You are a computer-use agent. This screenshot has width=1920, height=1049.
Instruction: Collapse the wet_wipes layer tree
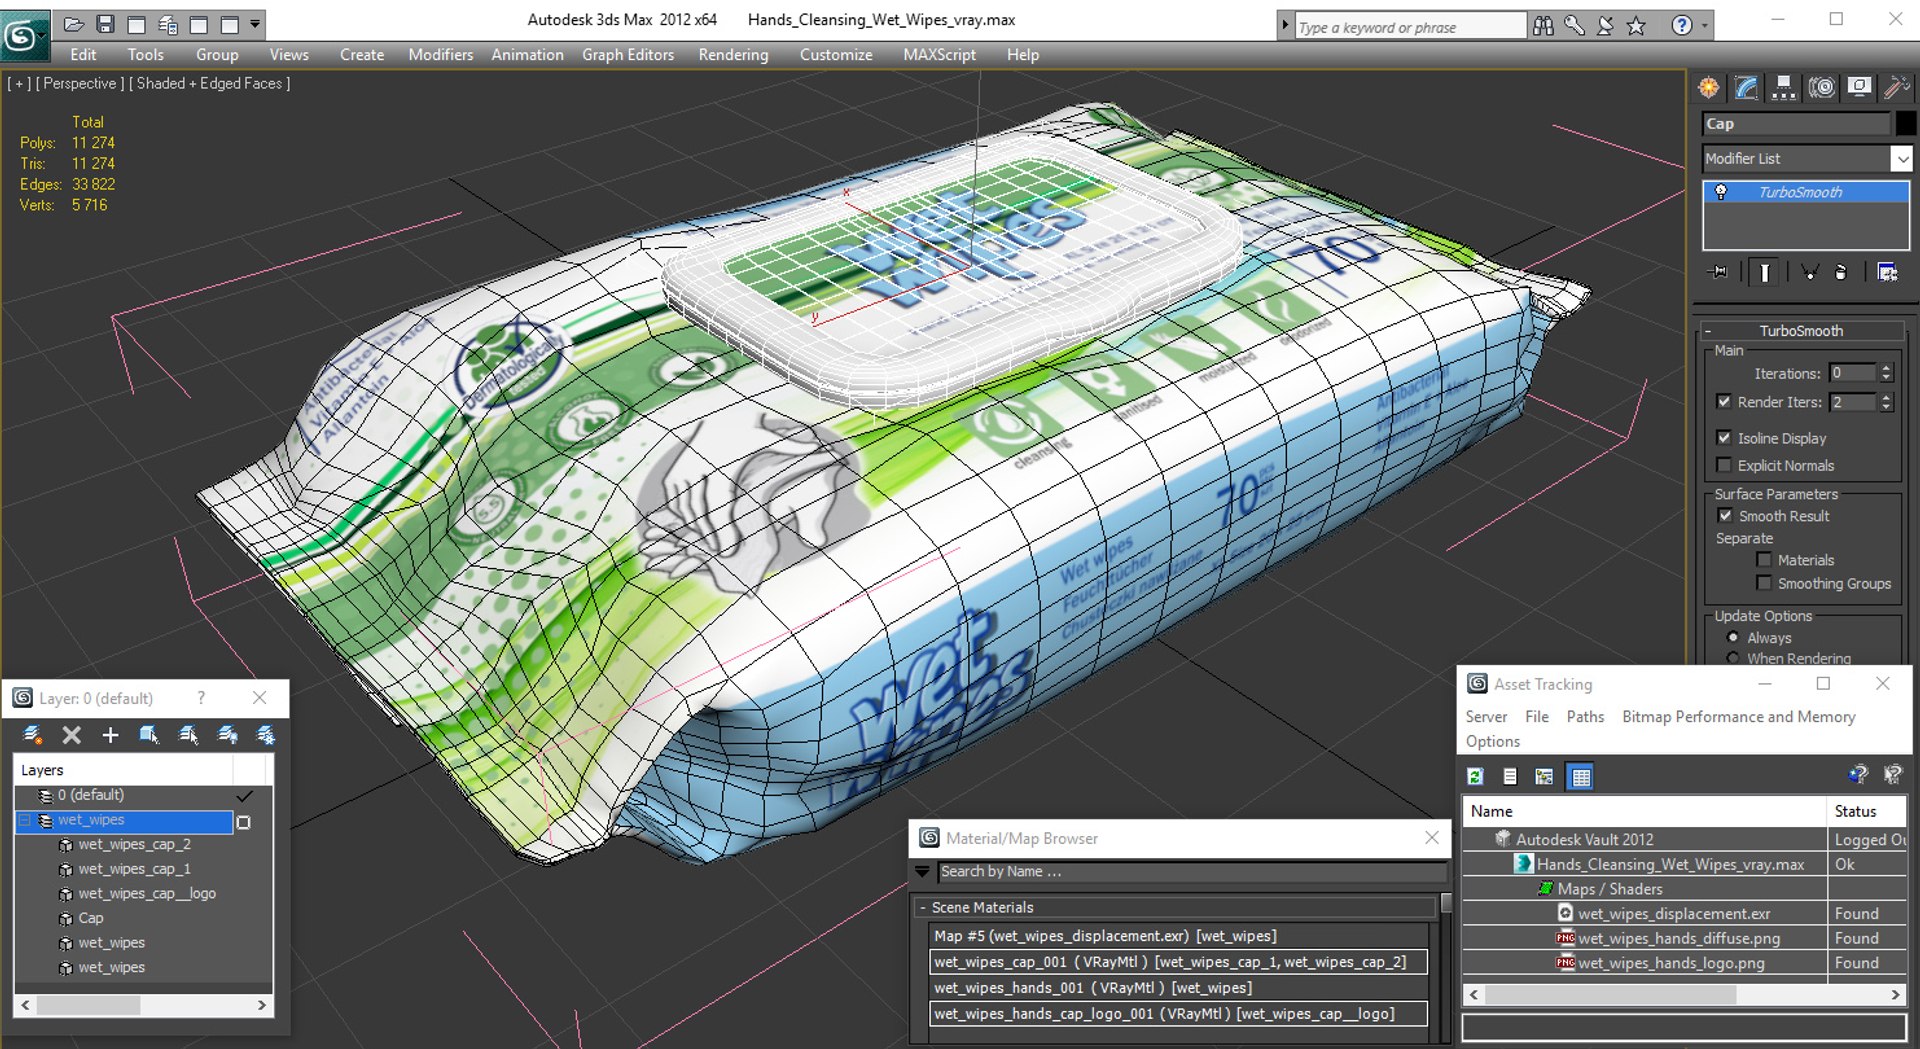25,820
